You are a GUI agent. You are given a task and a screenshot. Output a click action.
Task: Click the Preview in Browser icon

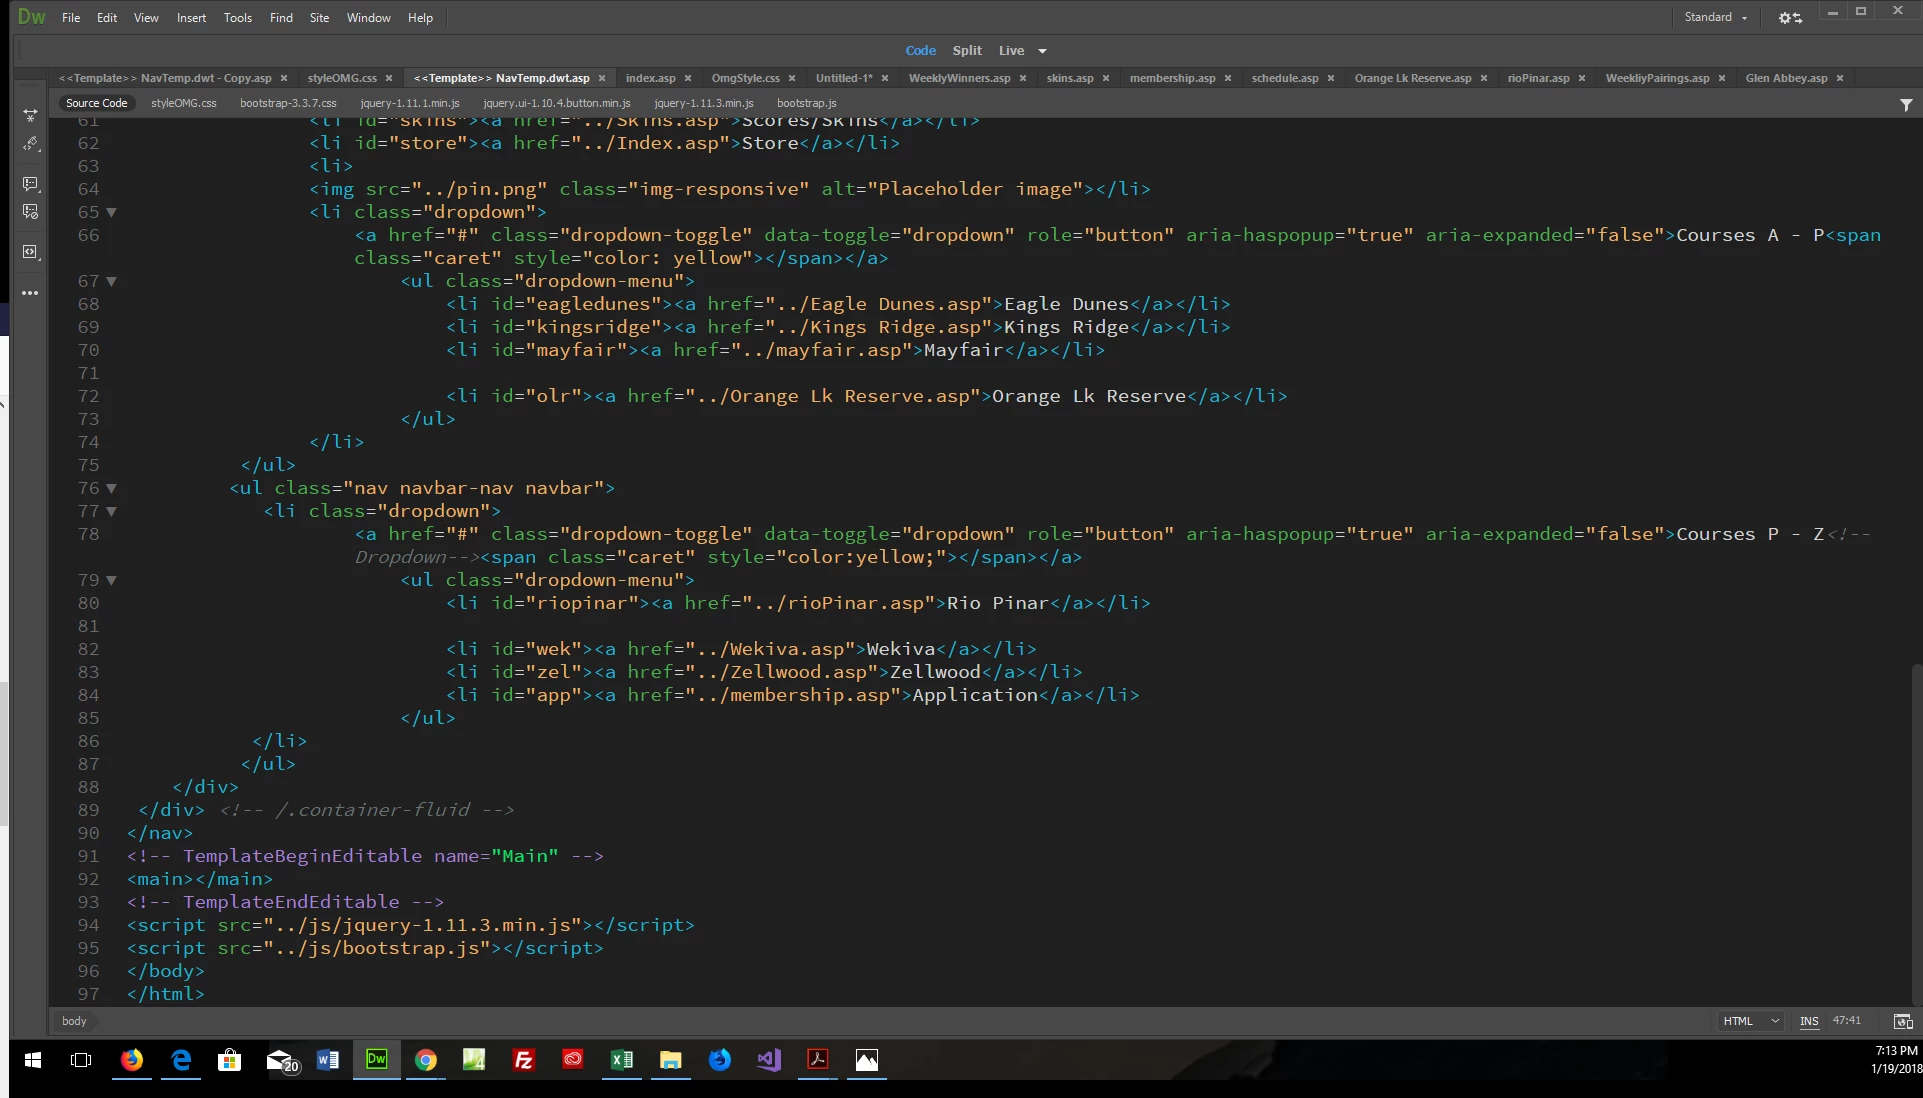pyautogui.click(x=1902, y=1021)
